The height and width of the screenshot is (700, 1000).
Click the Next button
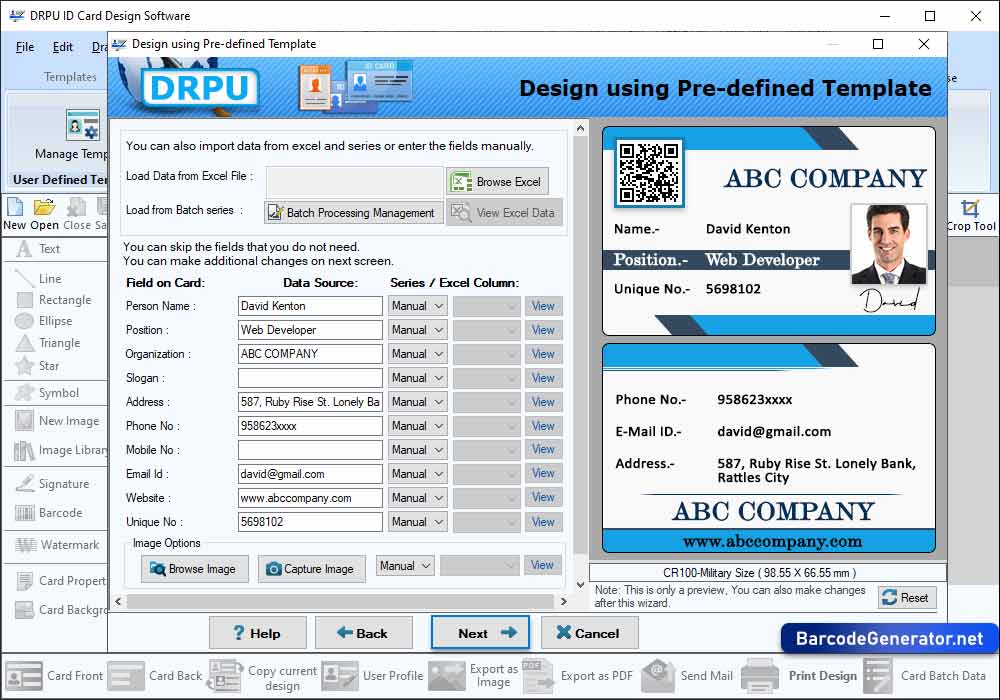pos(480,633)
